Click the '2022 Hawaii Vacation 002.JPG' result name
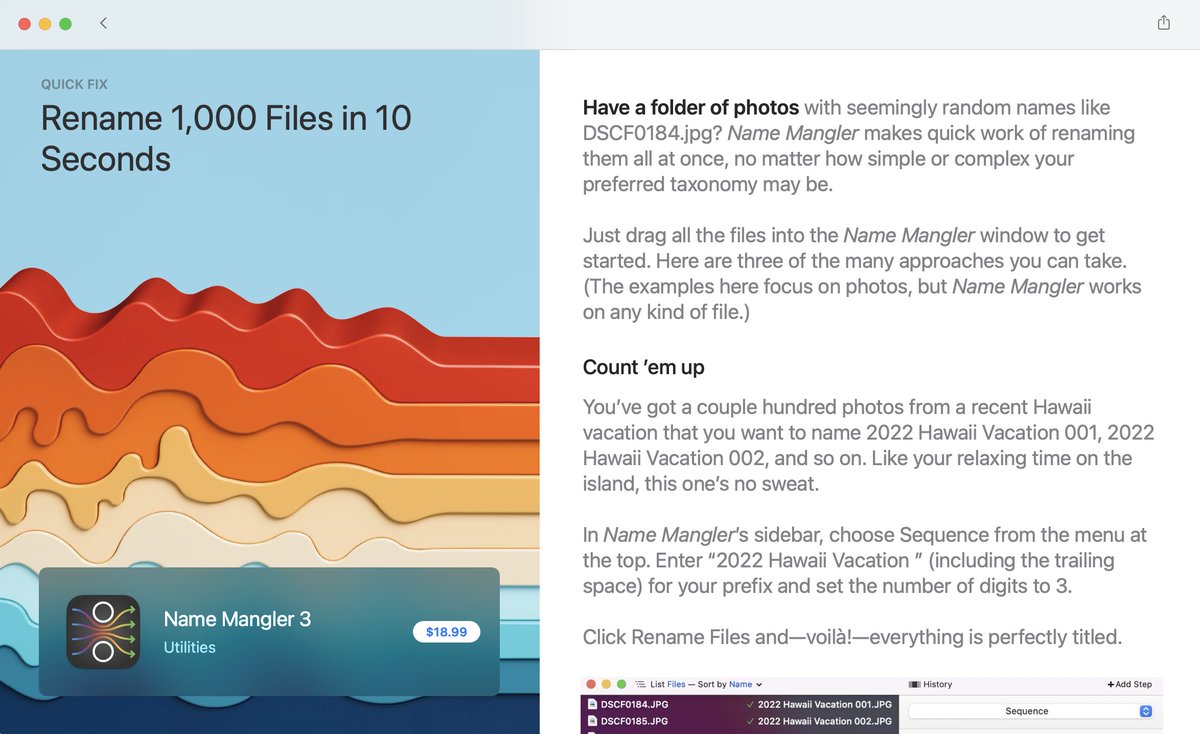This screenshot has height=734, width=1200. (825, 721)
